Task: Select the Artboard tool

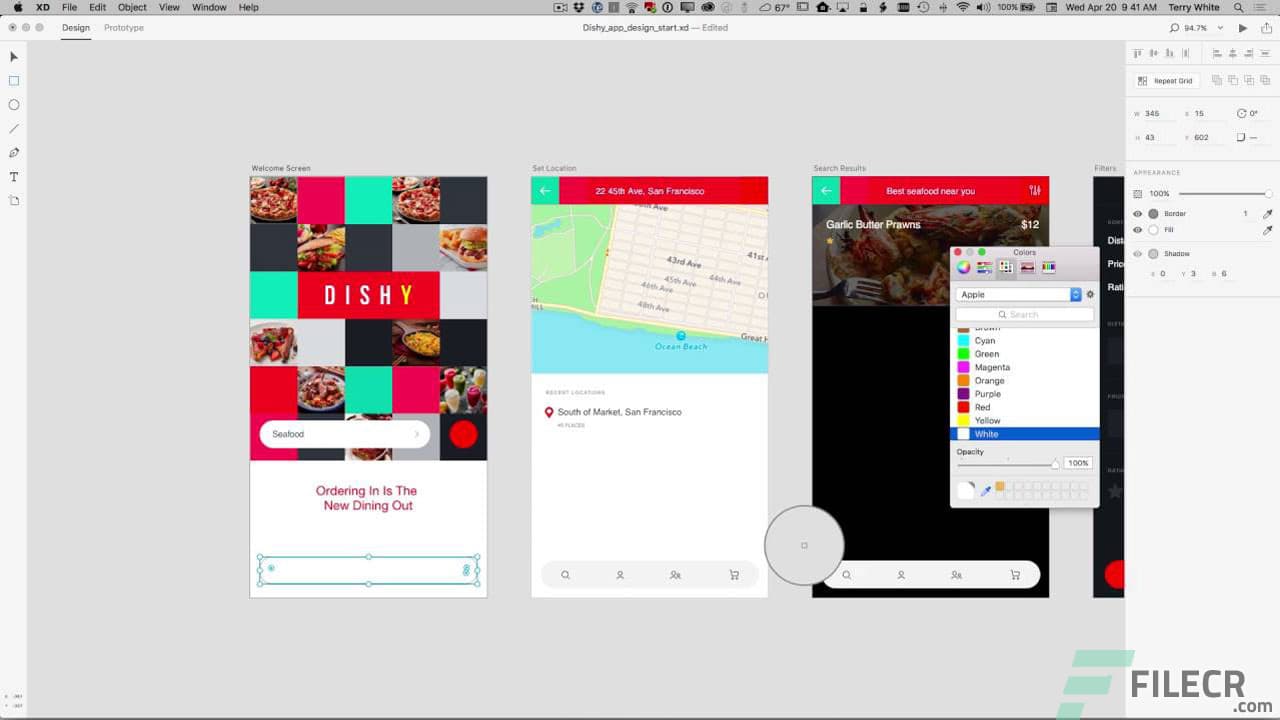Action: tap(13, 200)
